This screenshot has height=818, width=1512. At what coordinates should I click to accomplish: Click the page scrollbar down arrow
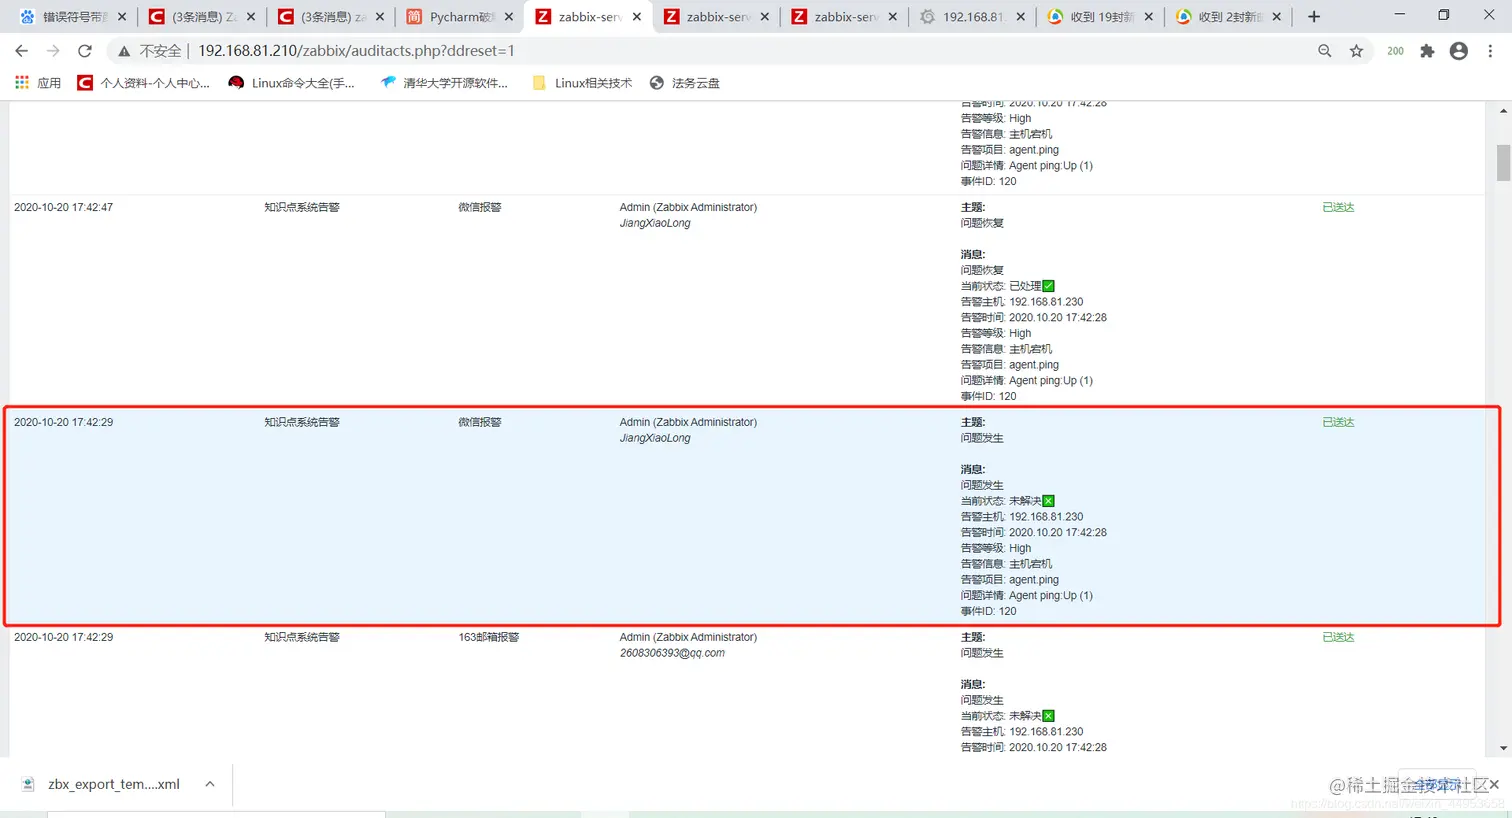[x=1503, y=748]
